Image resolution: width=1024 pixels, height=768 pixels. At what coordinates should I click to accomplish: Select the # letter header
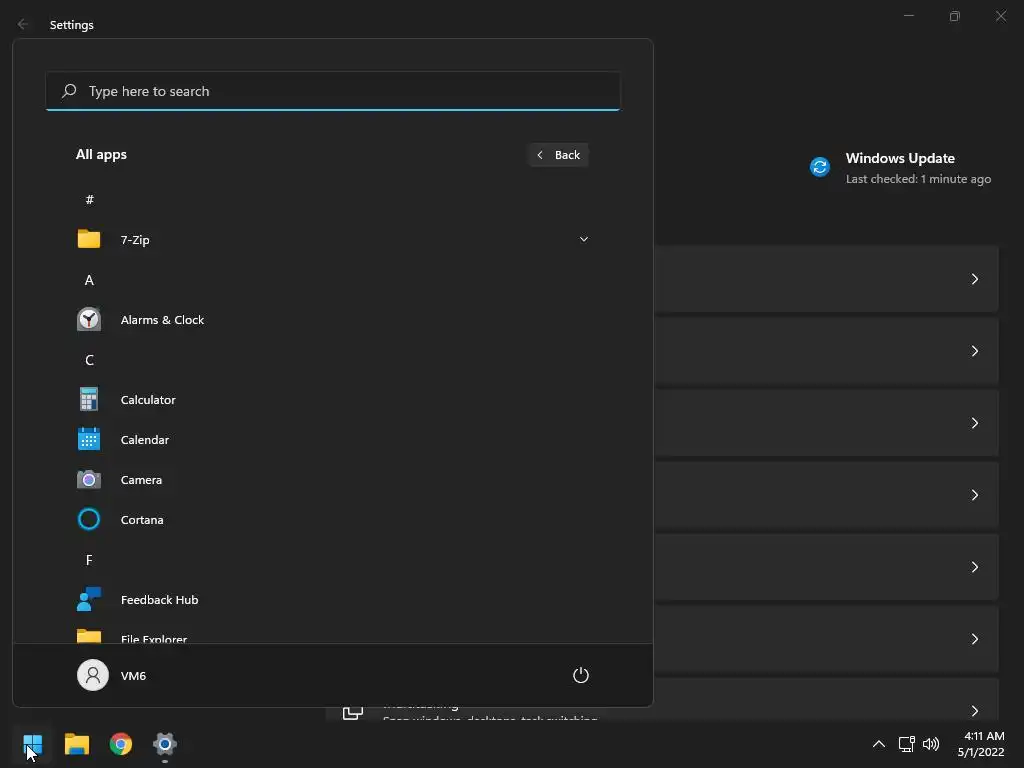[89, 199]
